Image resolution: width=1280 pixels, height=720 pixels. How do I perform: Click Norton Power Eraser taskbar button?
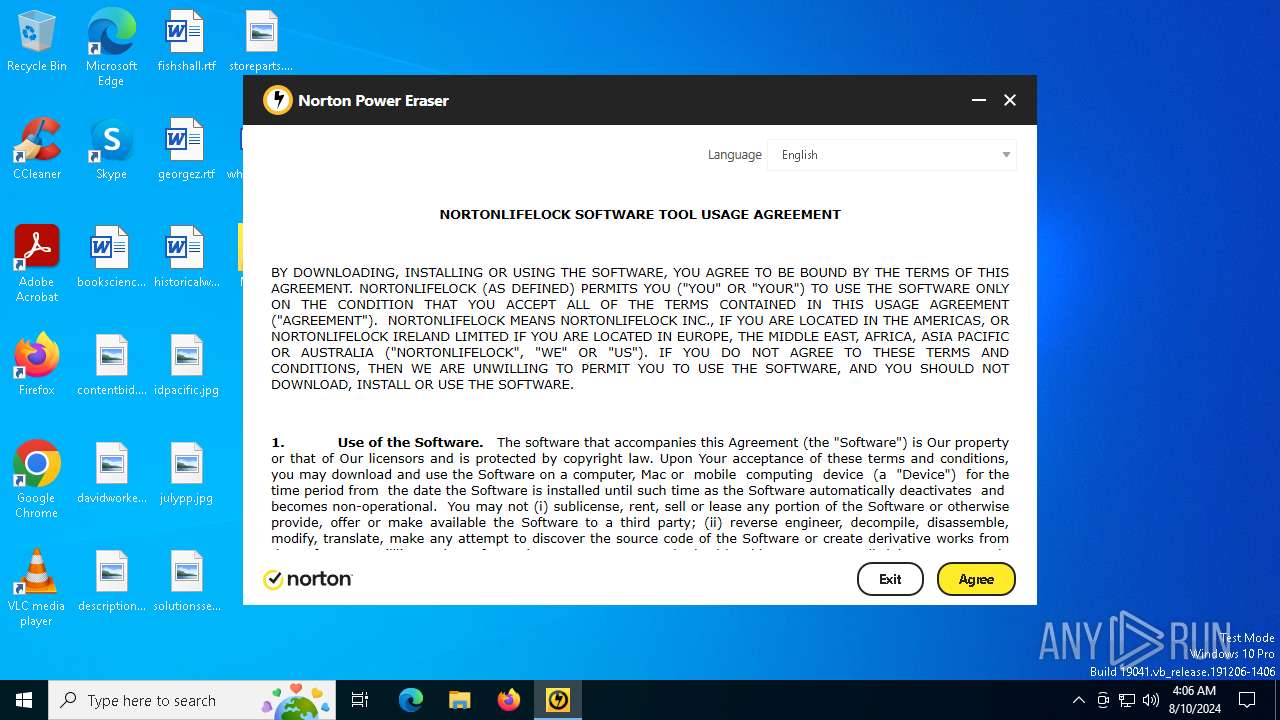click(558, 700)
